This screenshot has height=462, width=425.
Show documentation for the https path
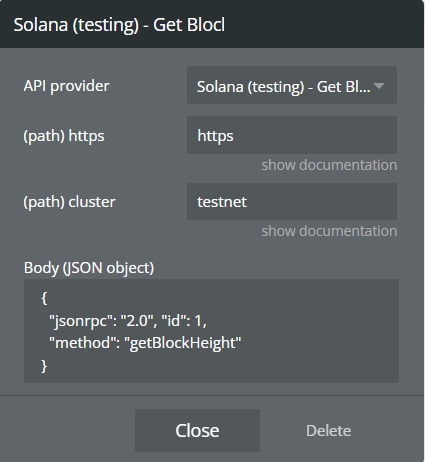(x=329, y=165)
